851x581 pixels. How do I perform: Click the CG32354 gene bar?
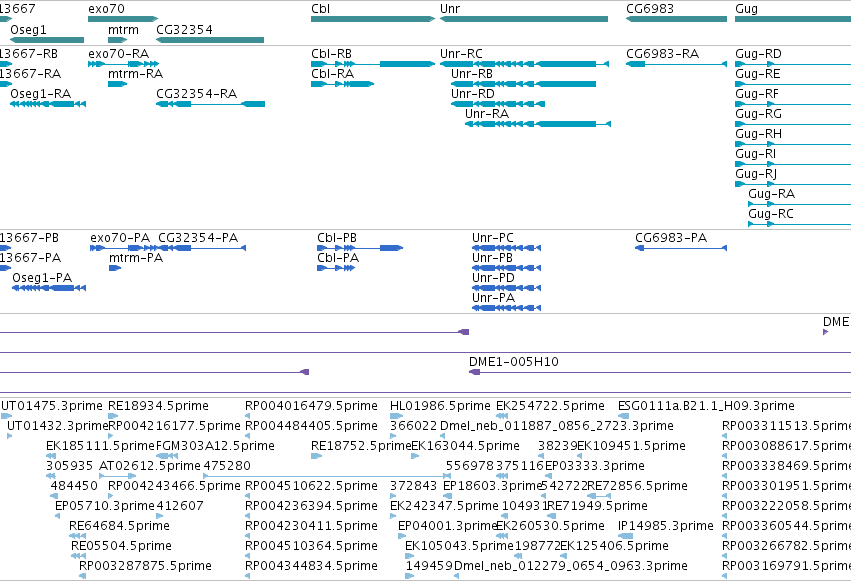(210, 40)
